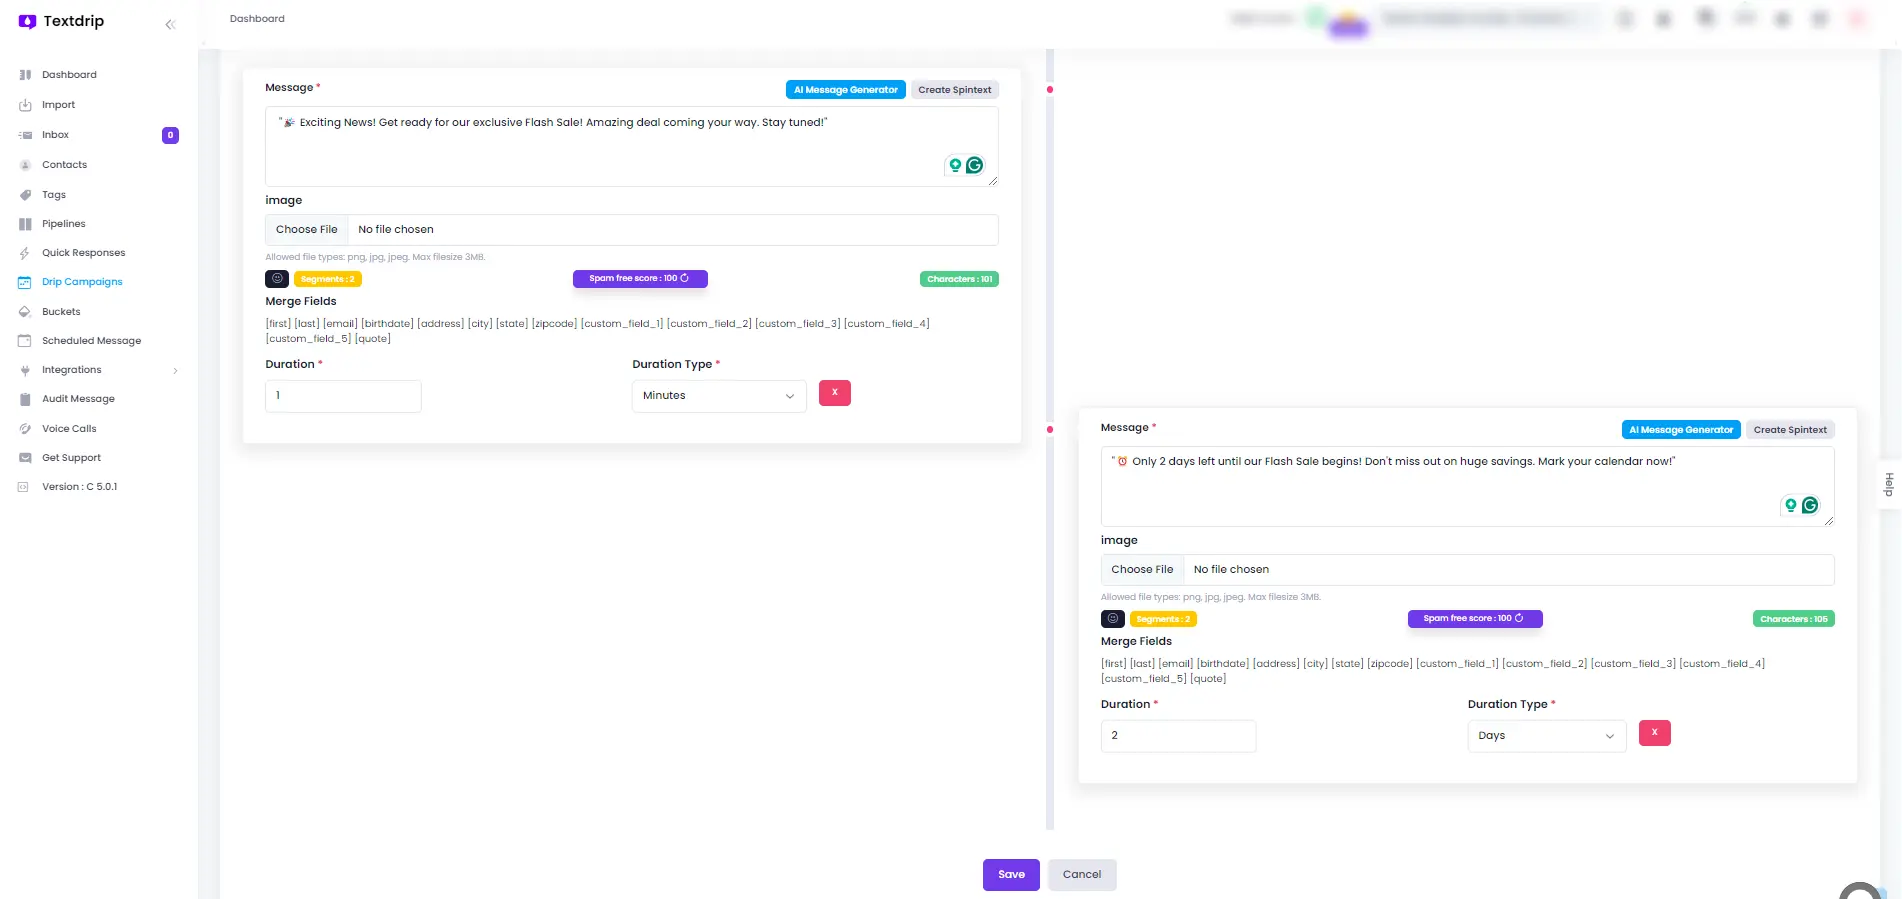Open AI Message Generator for first message
1902x899 pixels.
point(845,90)
